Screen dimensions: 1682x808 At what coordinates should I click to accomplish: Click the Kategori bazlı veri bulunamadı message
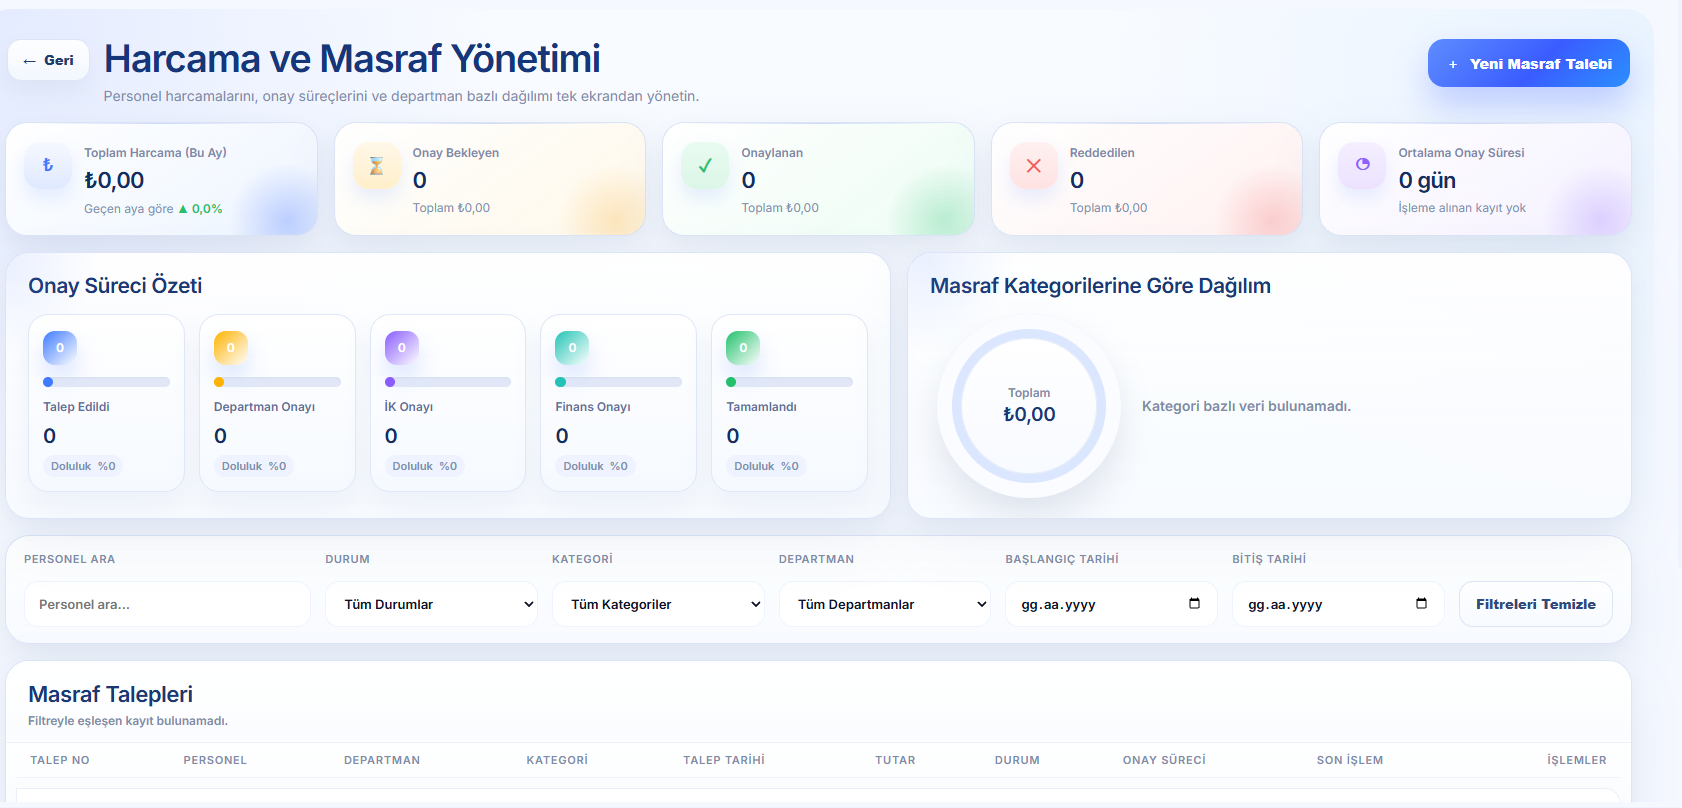pyautogui.click(x=1246, y=406)
